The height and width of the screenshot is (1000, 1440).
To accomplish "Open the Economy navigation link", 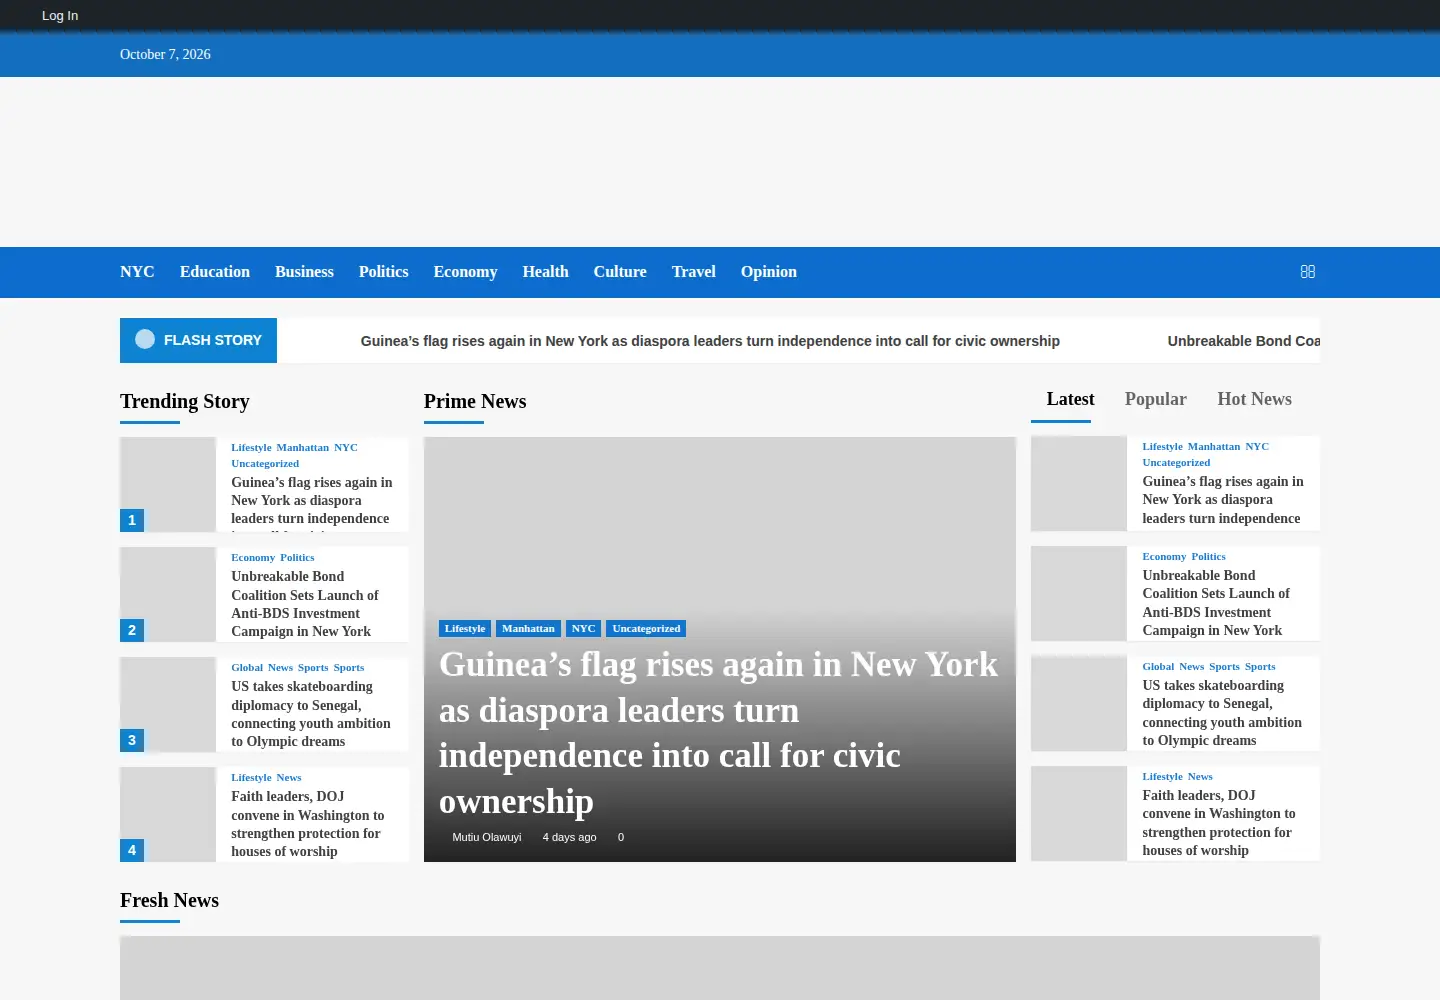I will tap(465, 272).
